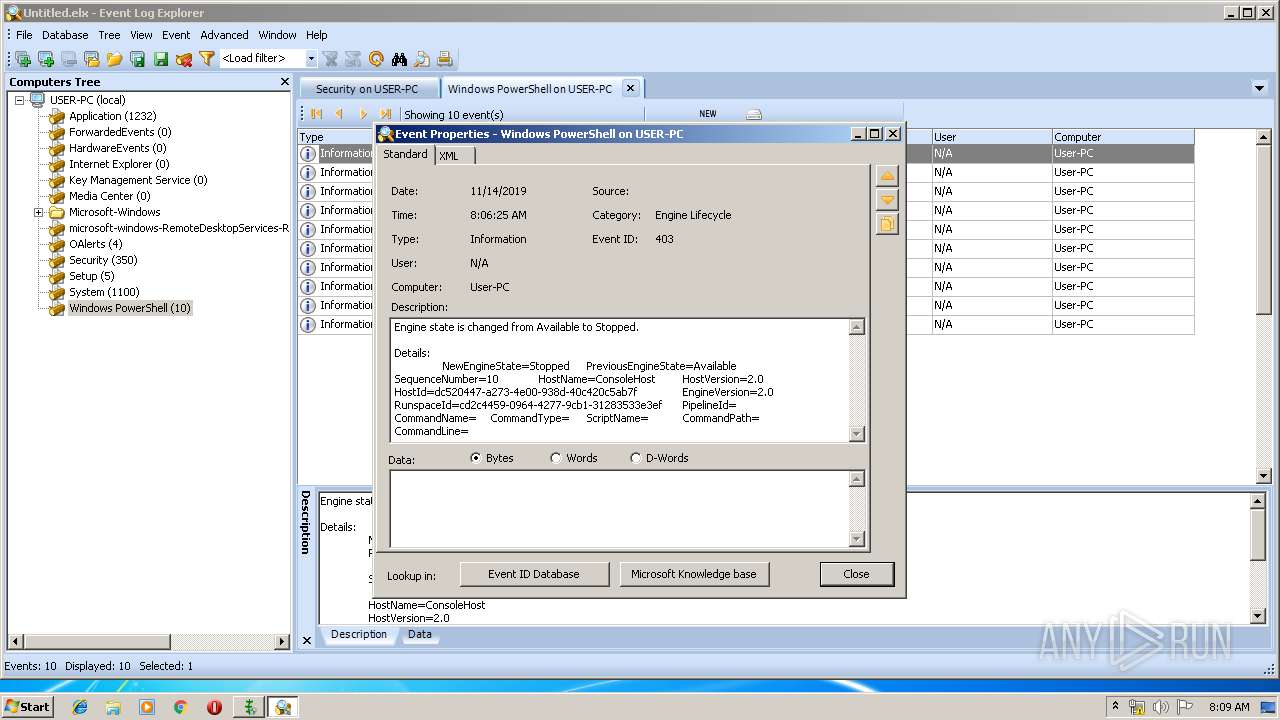This screenshot has width=1280, height=720.
Task: Click the Close button in Event Properties
Action: tap(856, 574)
